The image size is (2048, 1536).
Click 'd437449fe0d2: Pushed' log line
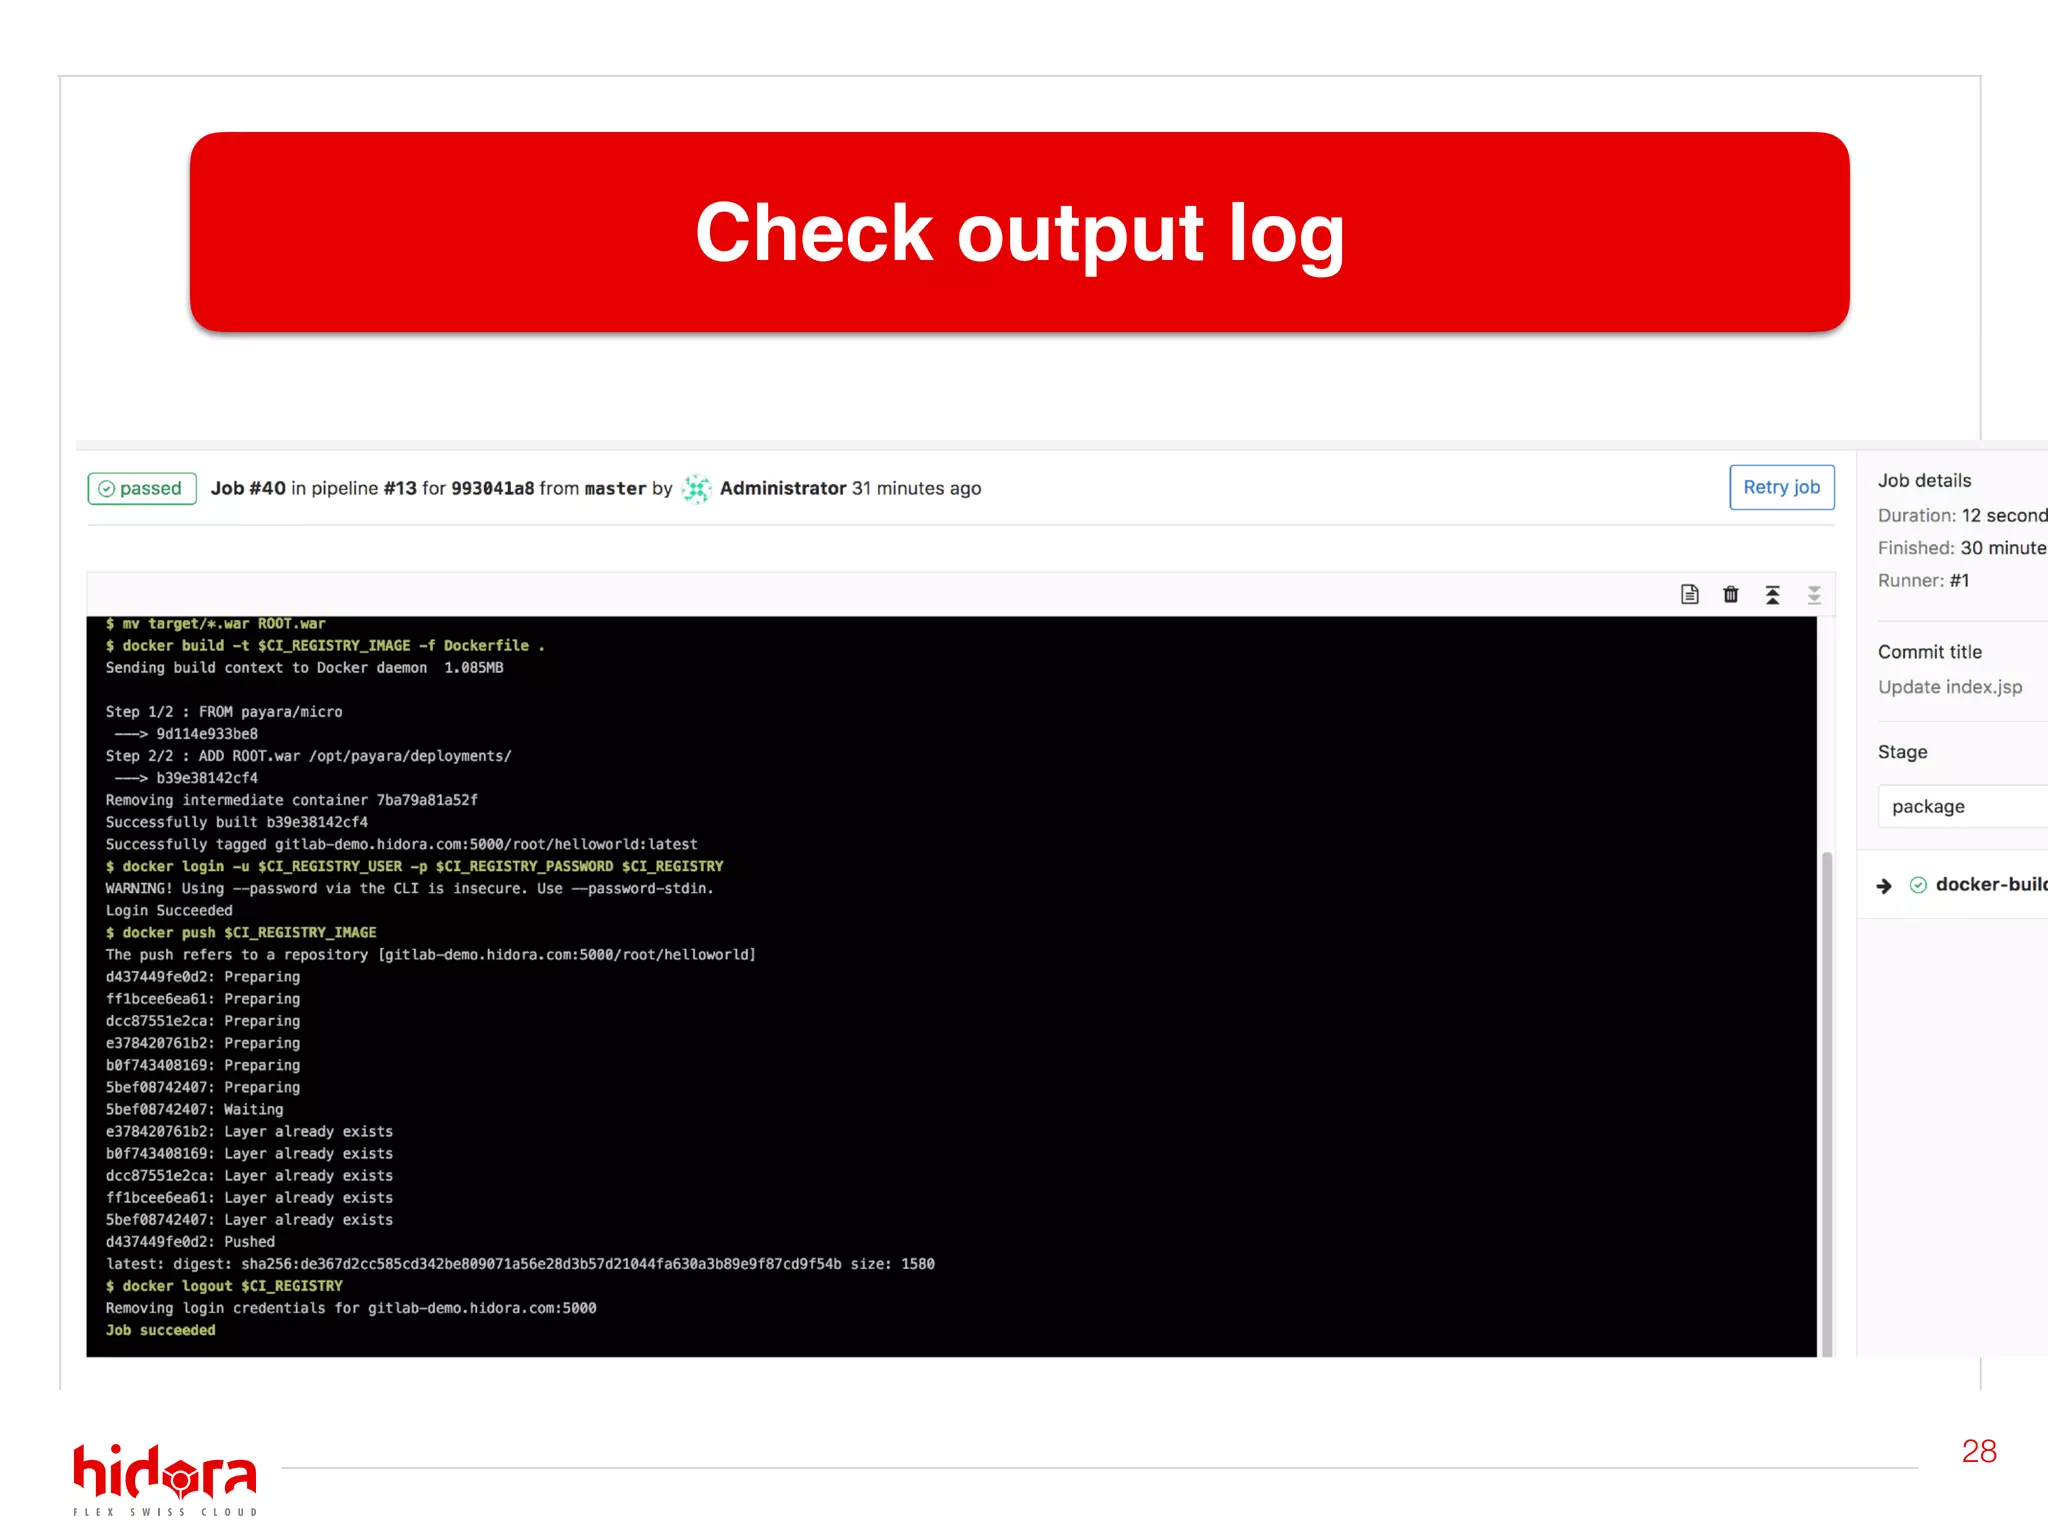[x=190, y=1242]
